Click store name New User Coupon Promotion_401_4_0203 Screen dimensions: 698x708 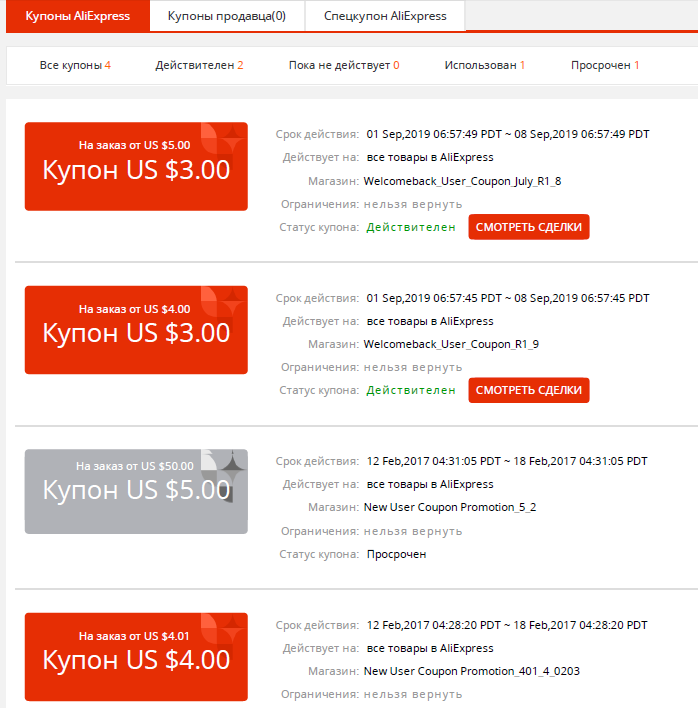coord(472,671)
